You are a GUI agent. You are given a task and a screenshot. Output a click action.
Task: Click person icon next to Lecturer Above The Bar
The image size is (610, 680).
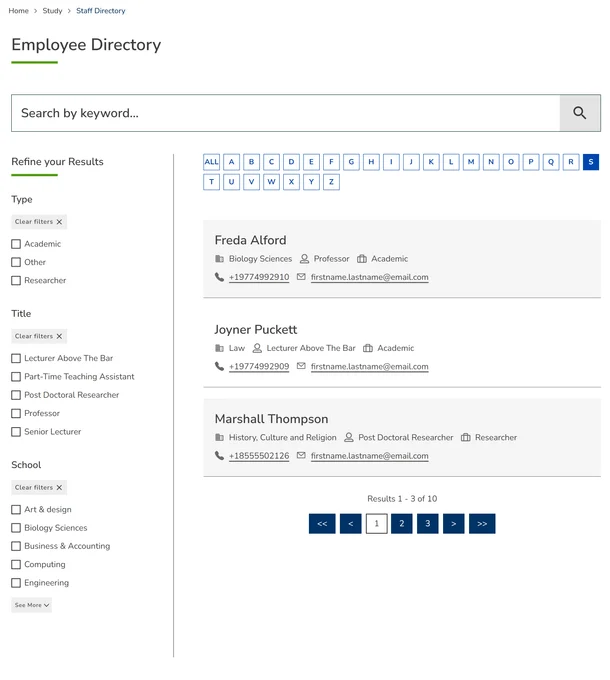pos(257,348)
